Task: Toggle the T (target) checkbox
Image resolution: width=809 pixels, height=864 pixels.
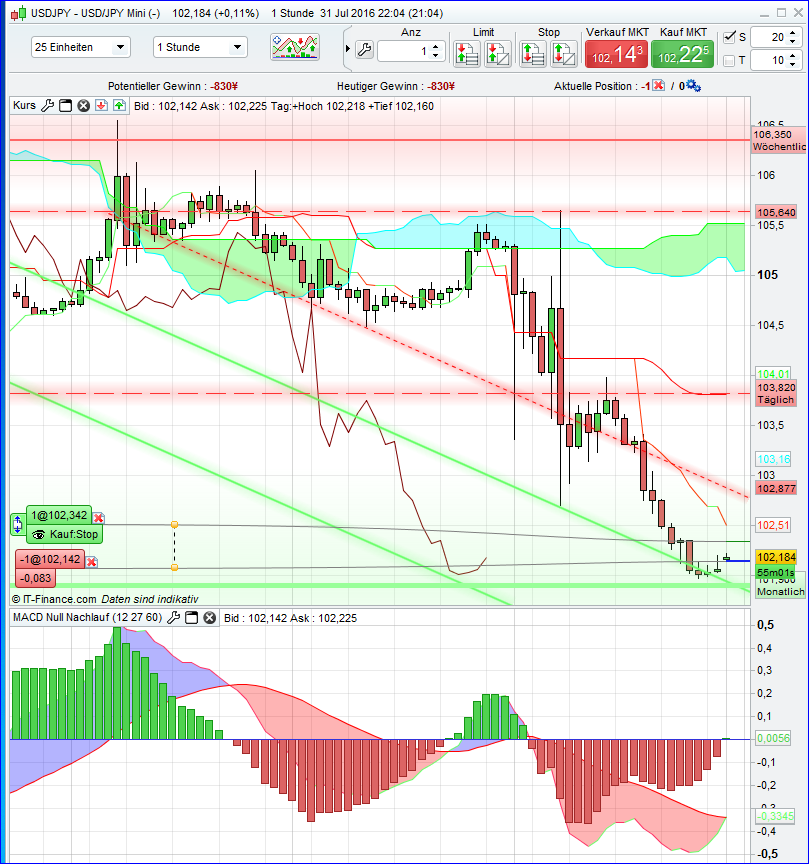Action: [x=729, y=60]
